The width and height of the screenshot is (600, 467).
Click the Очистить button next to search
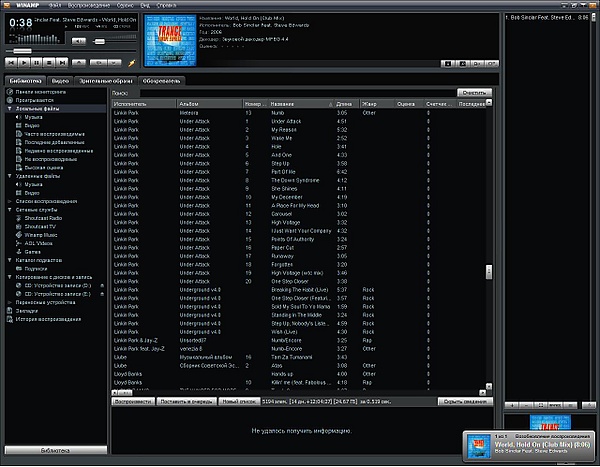click(474, 92)
